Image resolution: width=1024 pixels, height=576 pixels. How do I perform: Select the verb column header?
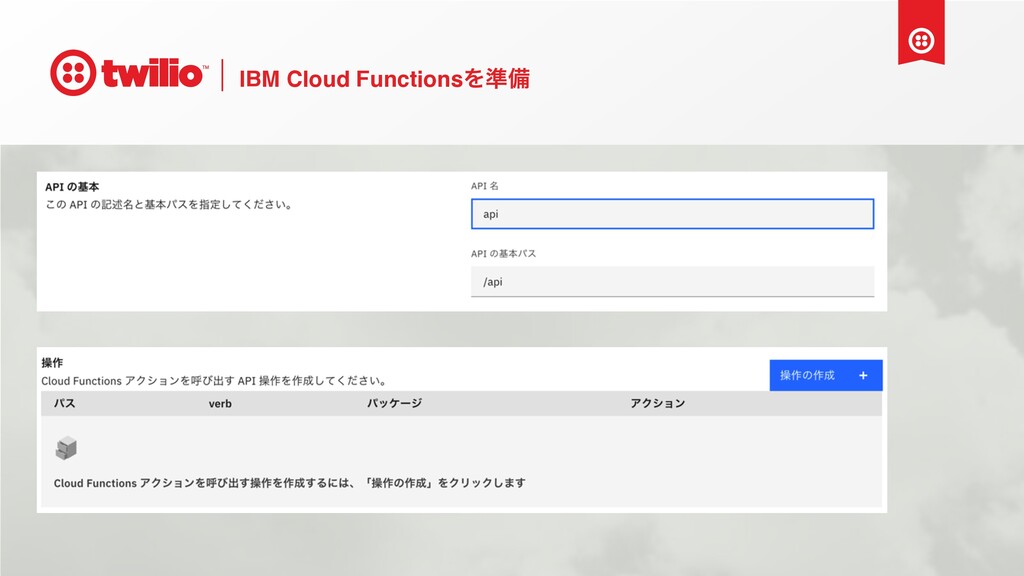tap(220, 404)
